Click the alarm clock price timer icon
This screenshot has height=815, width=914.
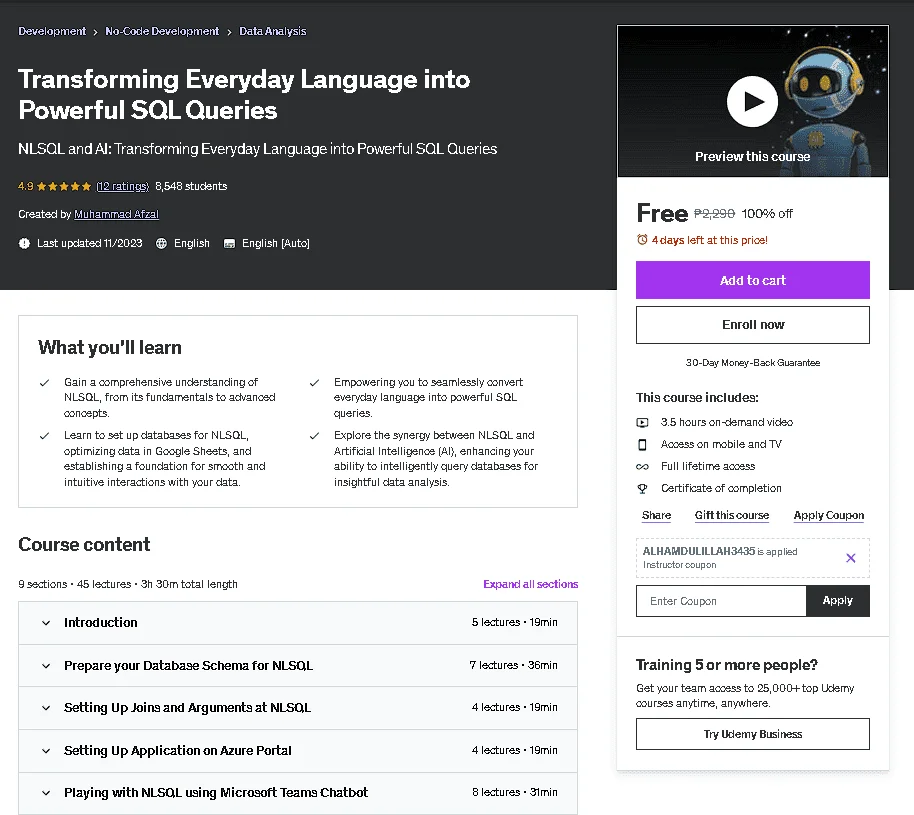(x=642, y=240)
